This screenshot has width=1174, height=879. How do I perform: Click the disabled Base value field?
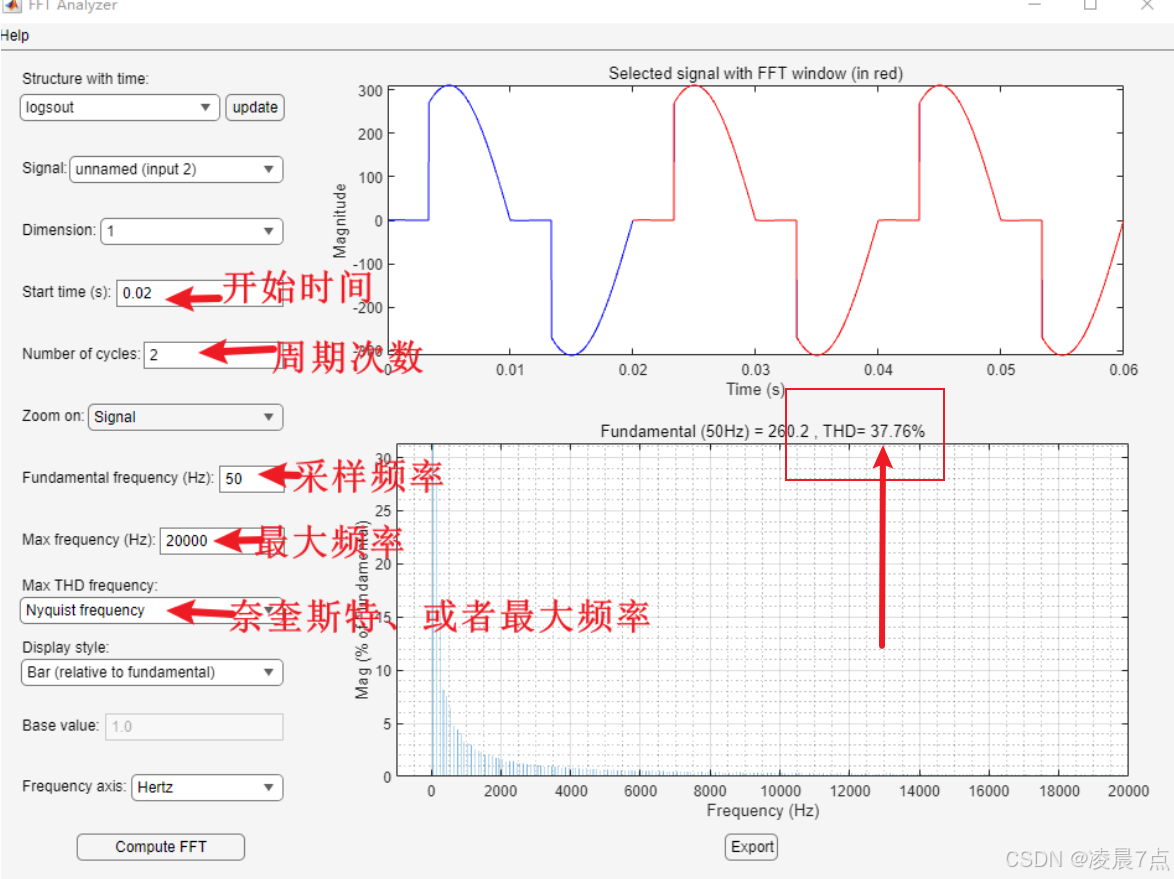tap(194, 726)
